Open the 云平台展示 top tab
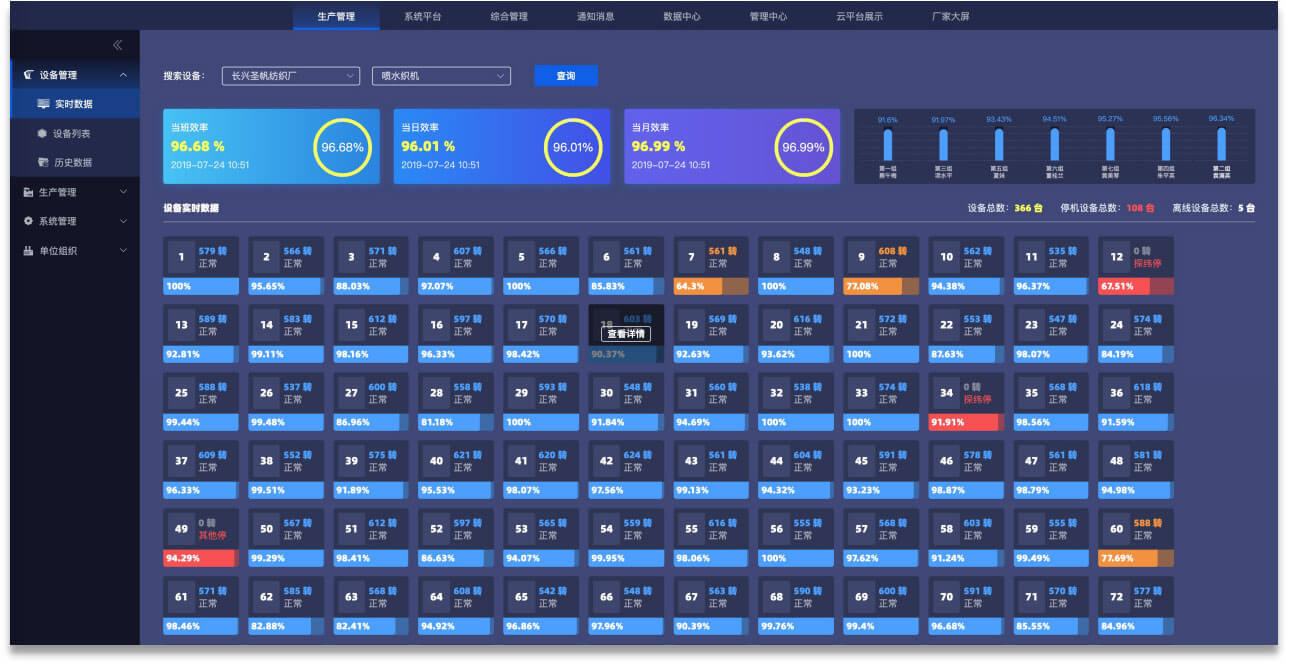 [859, 16]
